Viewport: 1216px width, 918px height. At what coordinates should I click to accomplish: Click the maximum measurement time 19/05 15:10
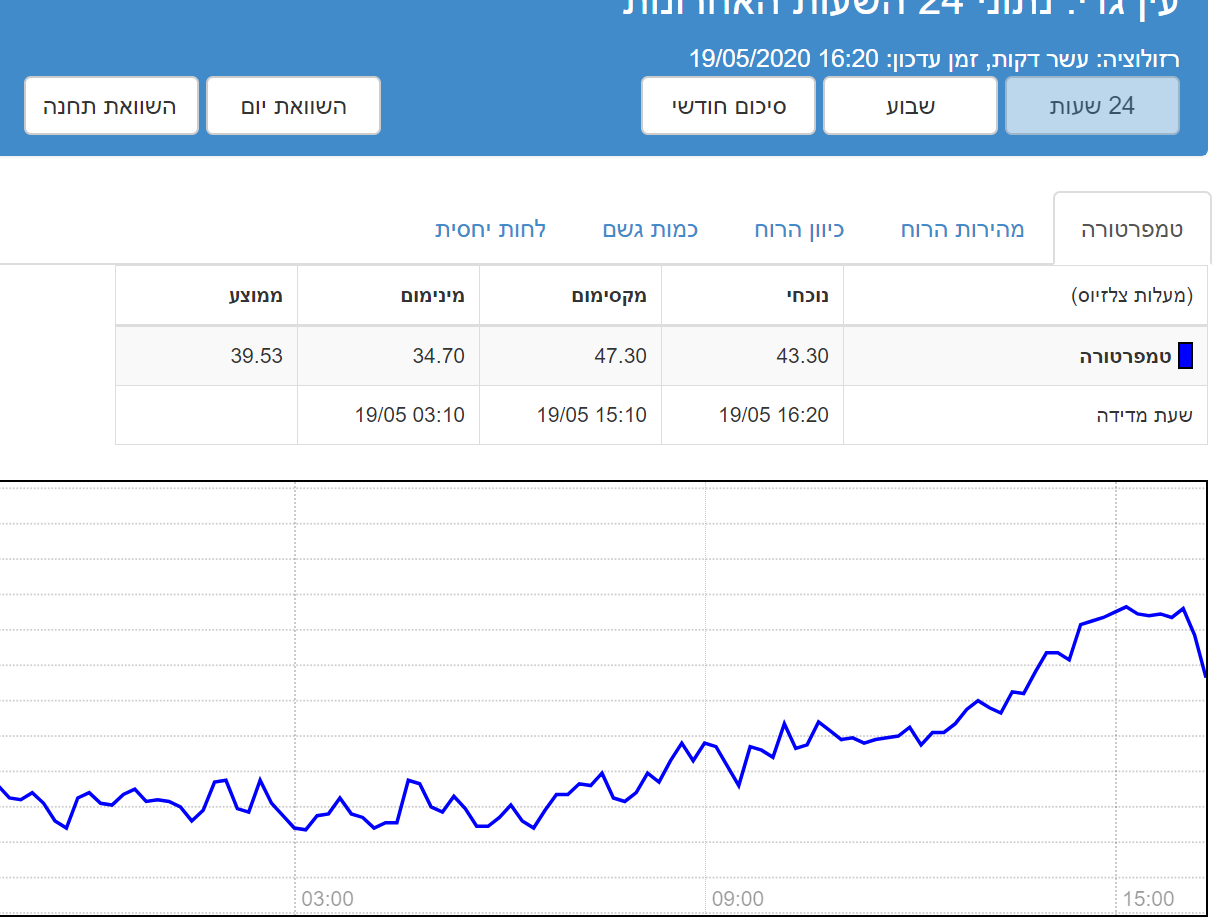tap(591, 415)
